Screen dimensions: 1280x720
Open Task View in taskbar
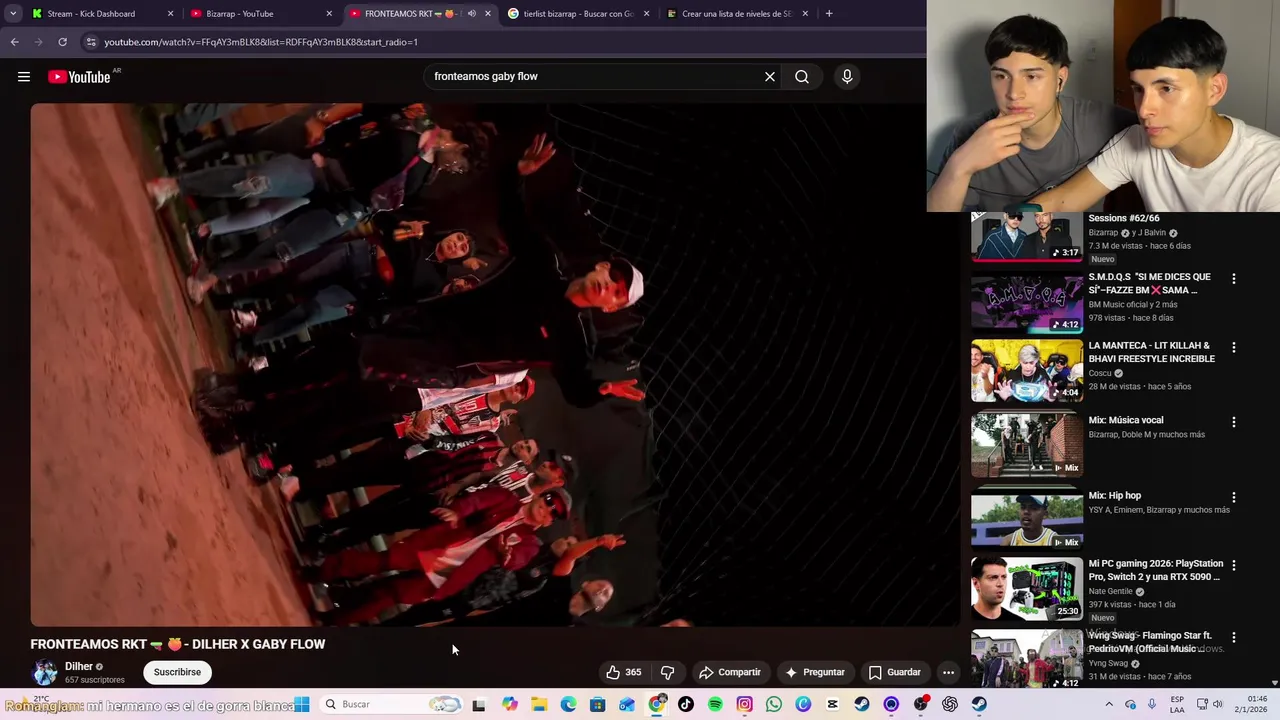[479, 704]
